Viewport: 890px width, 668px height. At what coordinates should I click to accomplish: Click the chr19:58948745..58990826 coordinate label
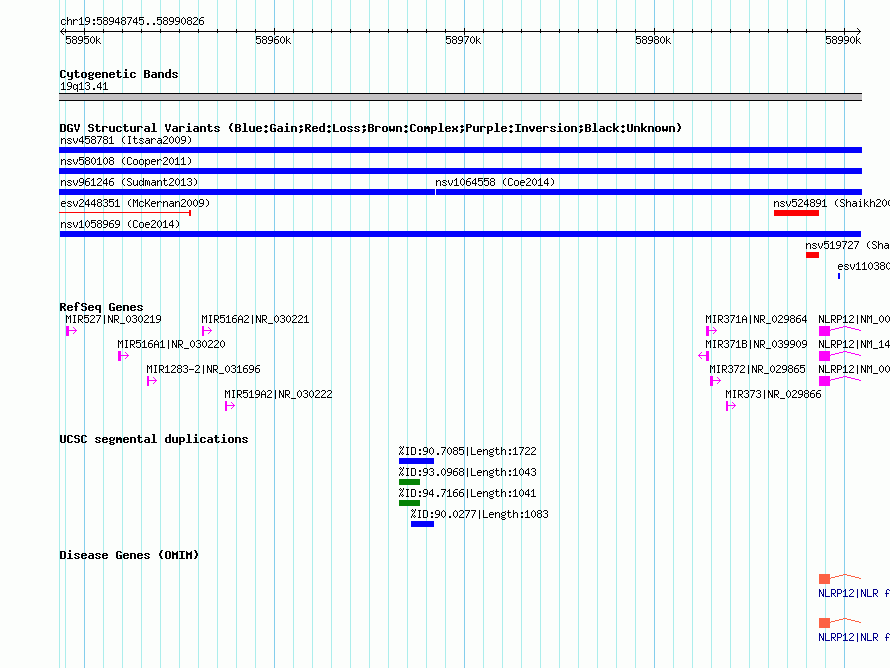(132, 22)
